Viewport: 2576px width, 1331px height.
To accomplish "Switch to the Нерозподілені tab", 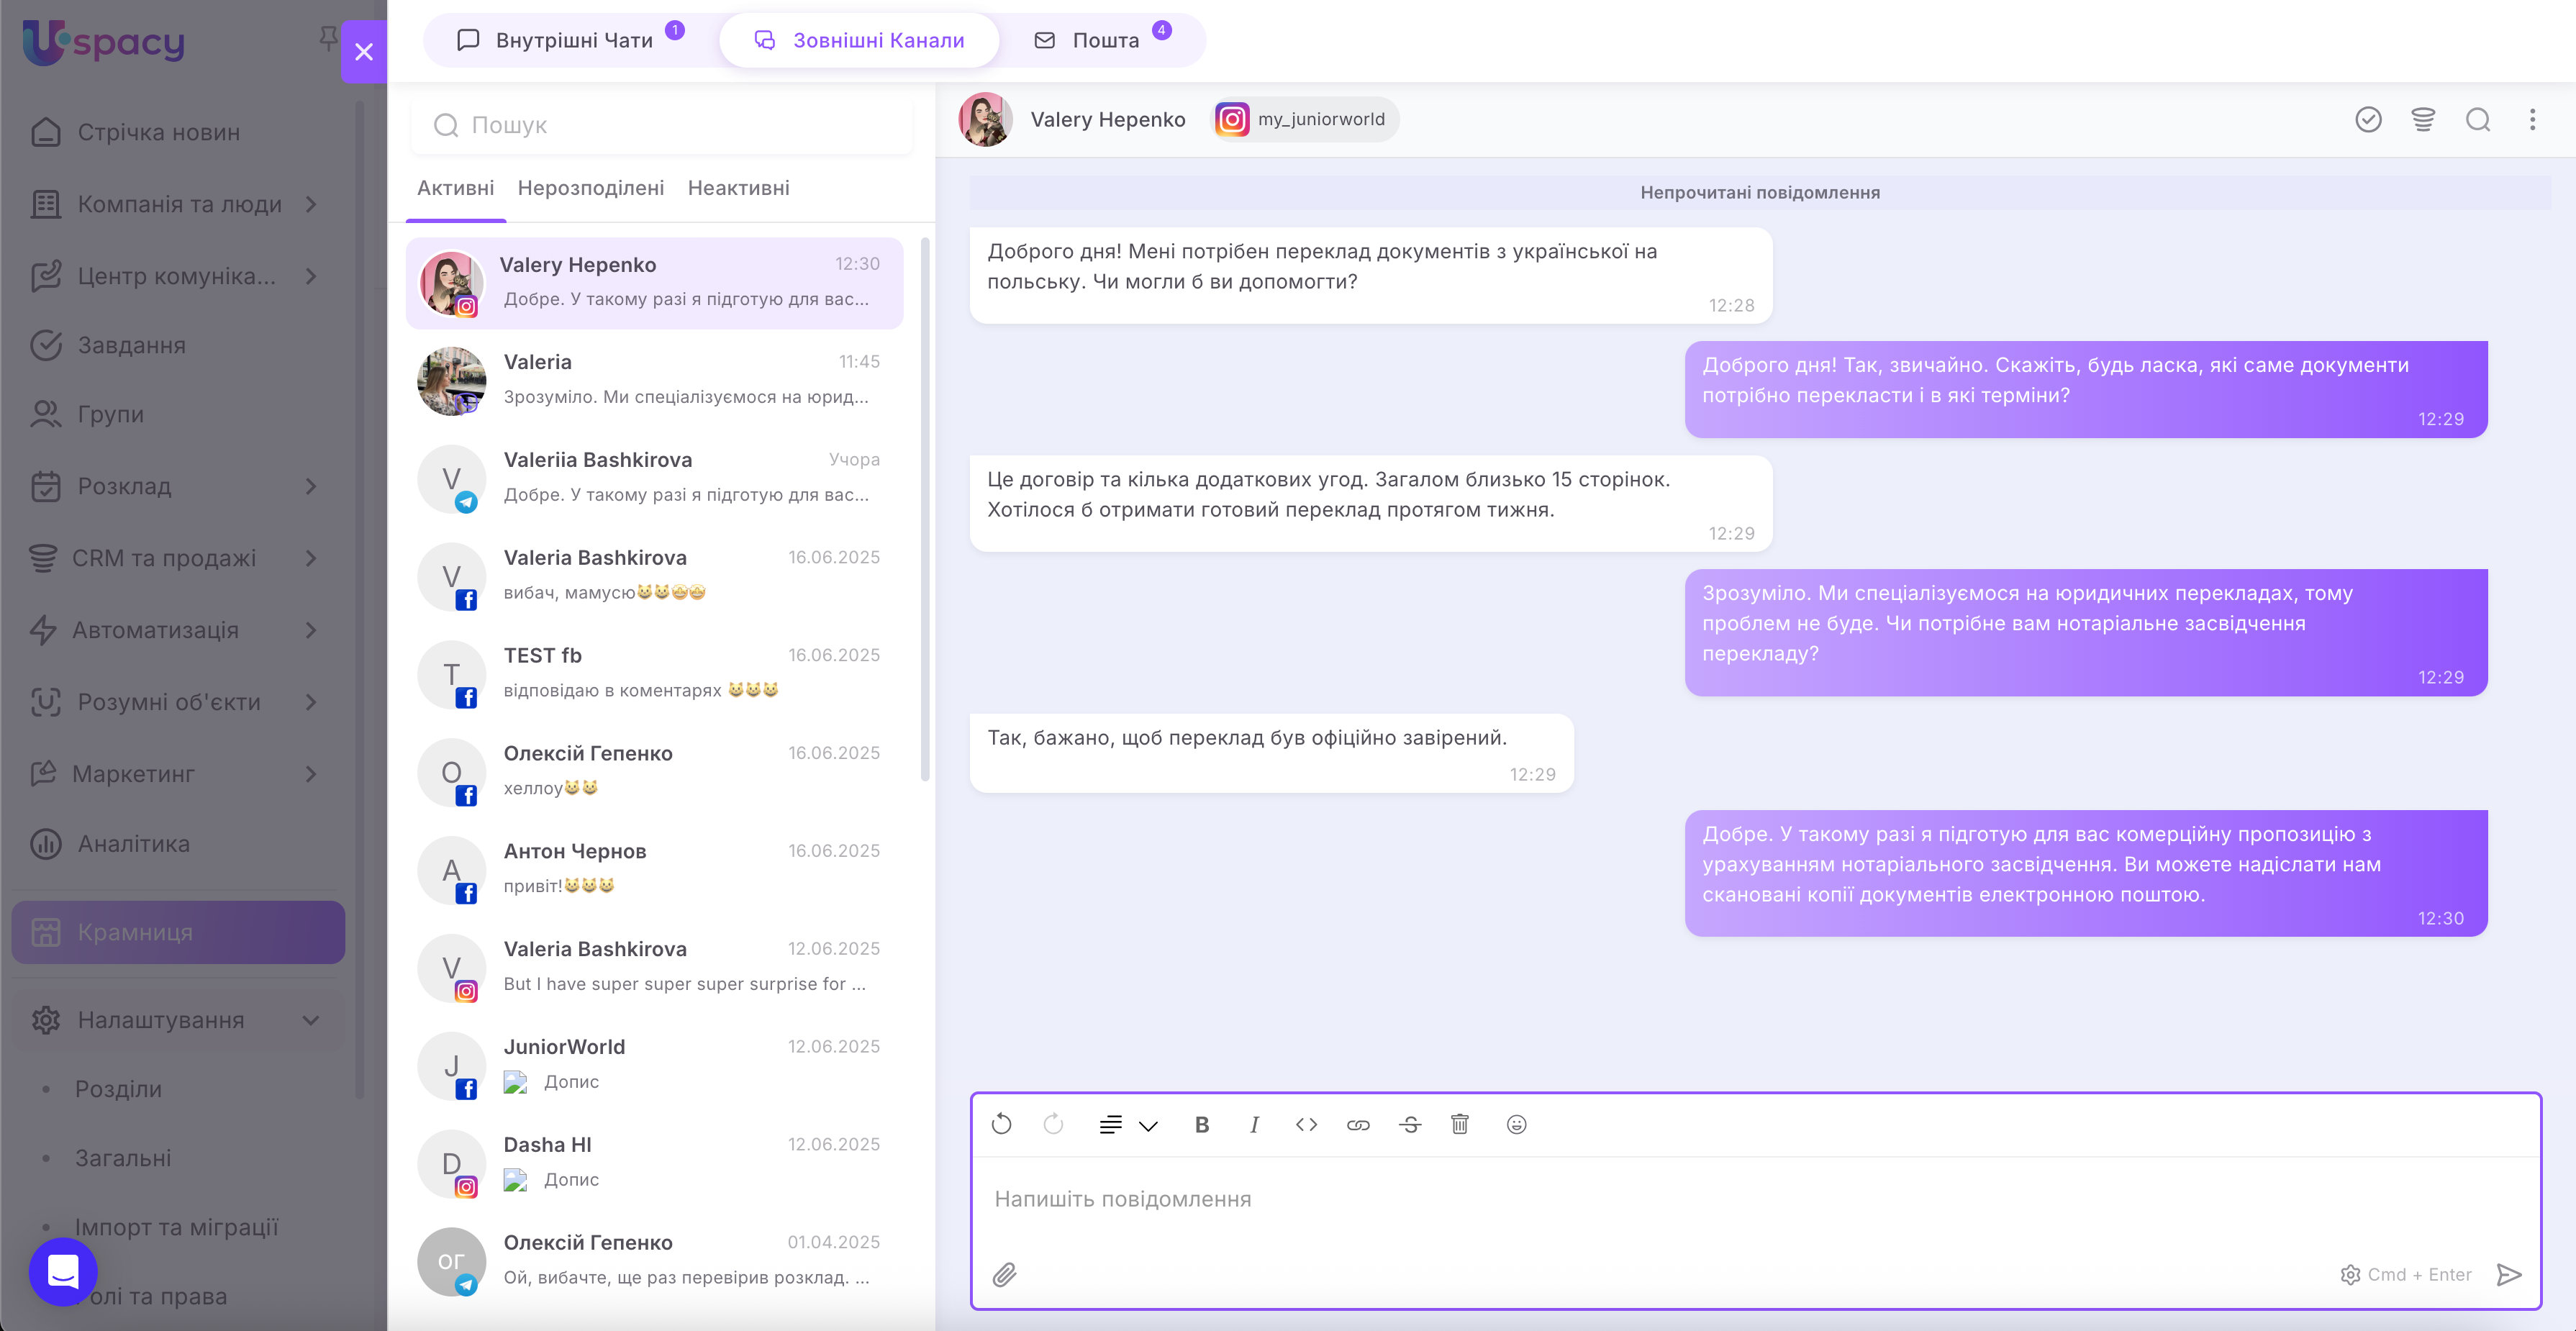I will pyautogui.click(x=590, y=188).
